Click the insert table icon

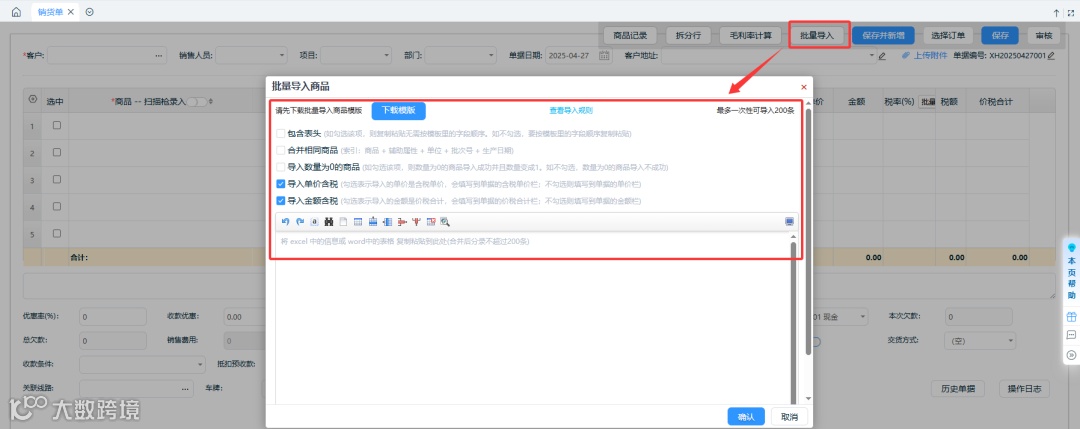357,222
